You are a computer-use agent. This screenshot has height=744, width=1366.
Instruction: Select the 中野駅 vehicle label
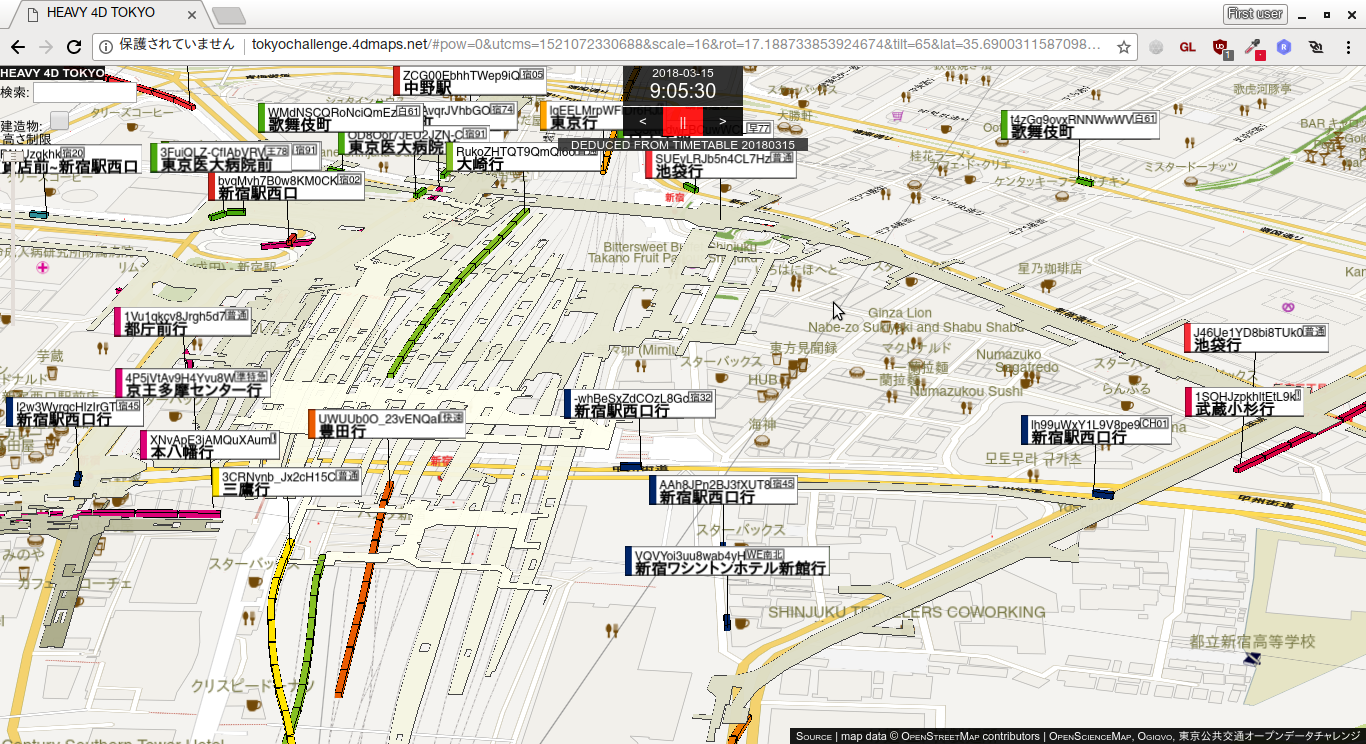coord(469,81)
